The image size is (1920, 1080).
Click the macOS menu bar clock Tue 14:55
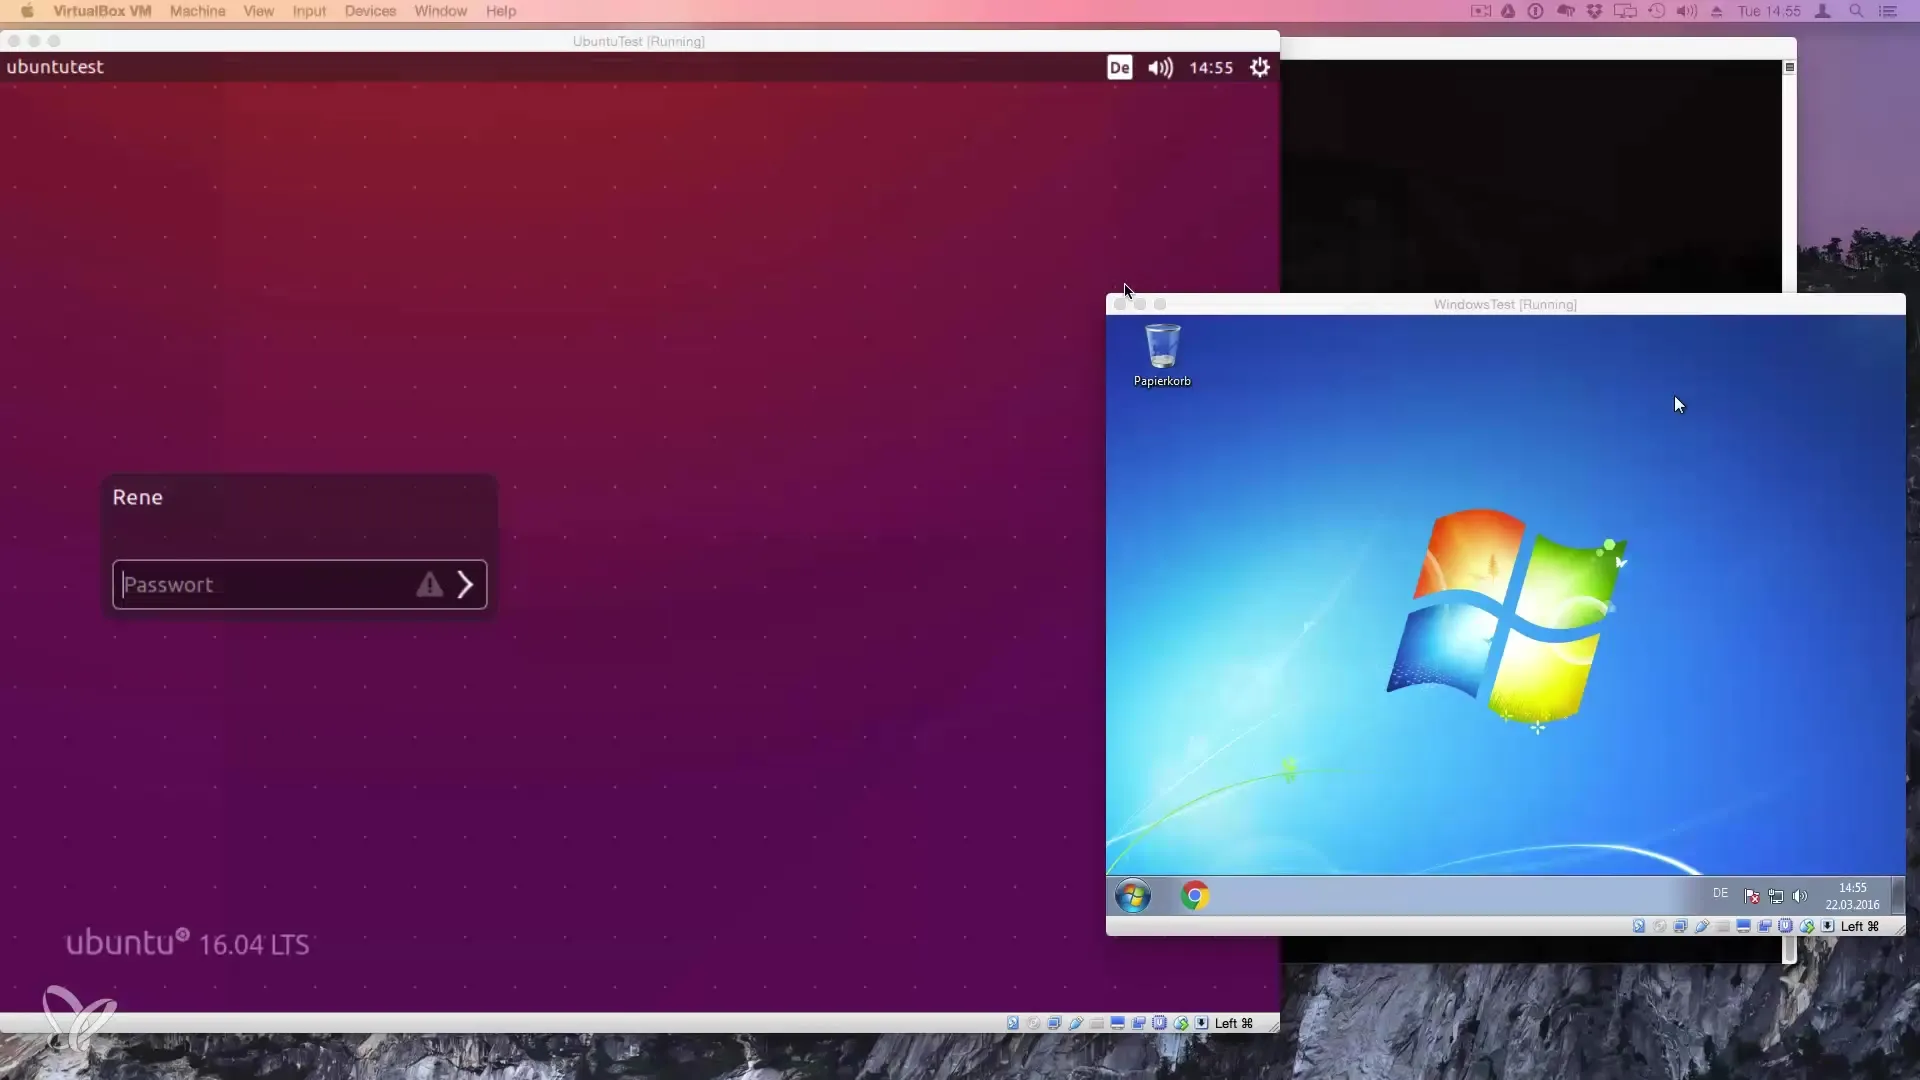tap(1769, 11)
